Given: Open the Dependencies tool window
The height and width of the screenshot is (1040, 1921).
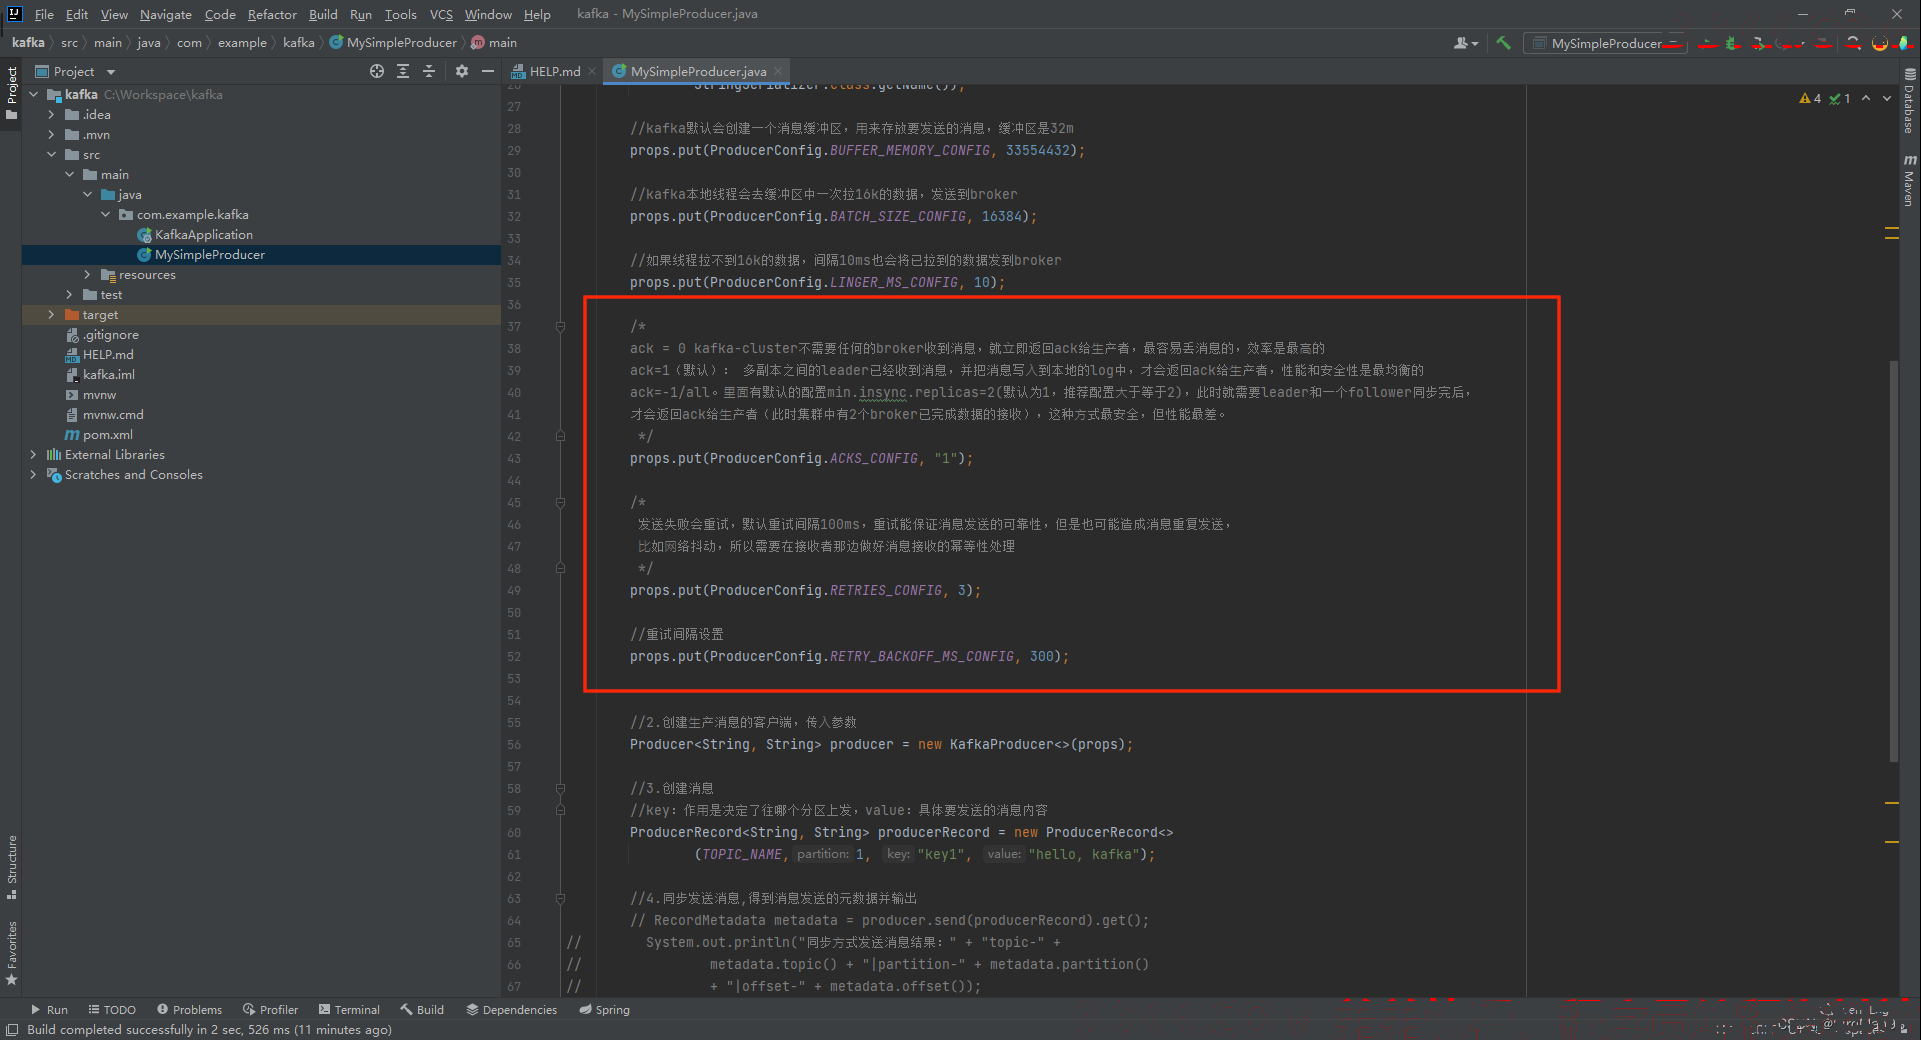Looking at the screenshot, I should pos(511,1009).
